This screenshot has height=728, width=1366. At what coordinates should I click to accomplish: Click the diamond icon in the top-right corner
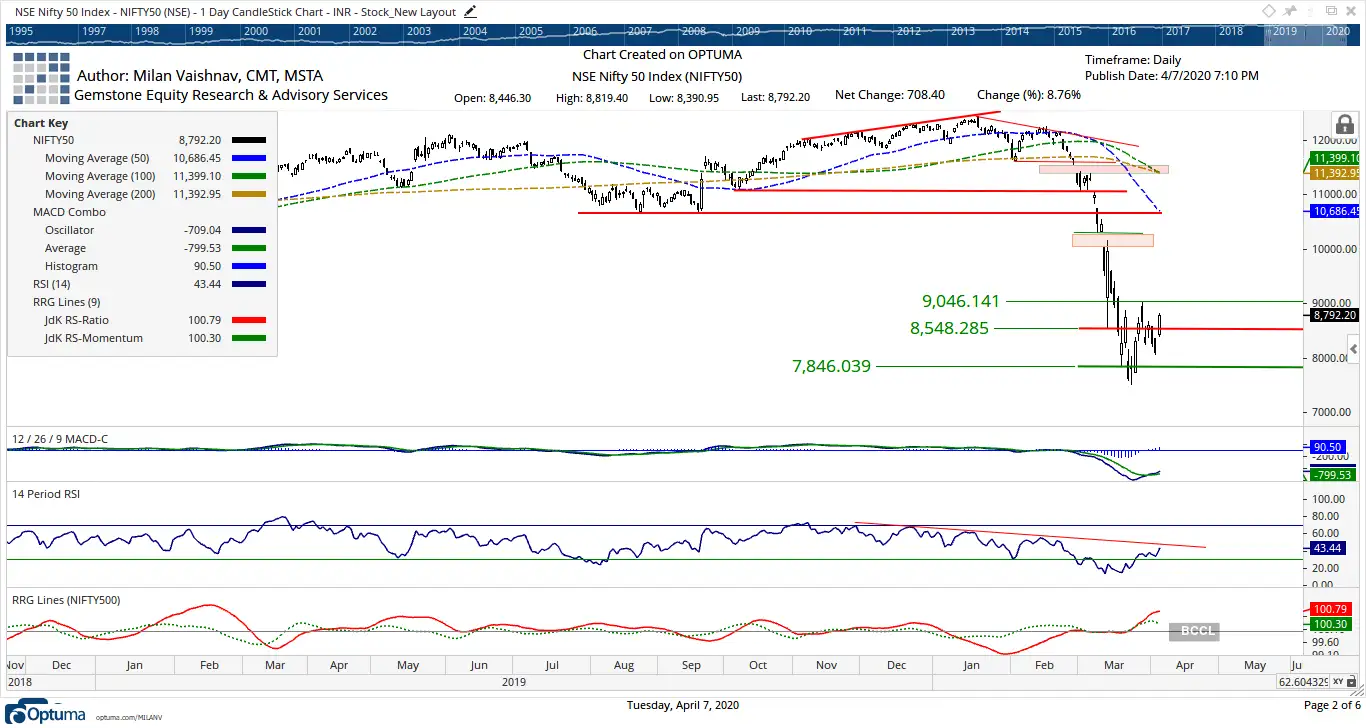pyautogui.click(x=1269, y=11)
